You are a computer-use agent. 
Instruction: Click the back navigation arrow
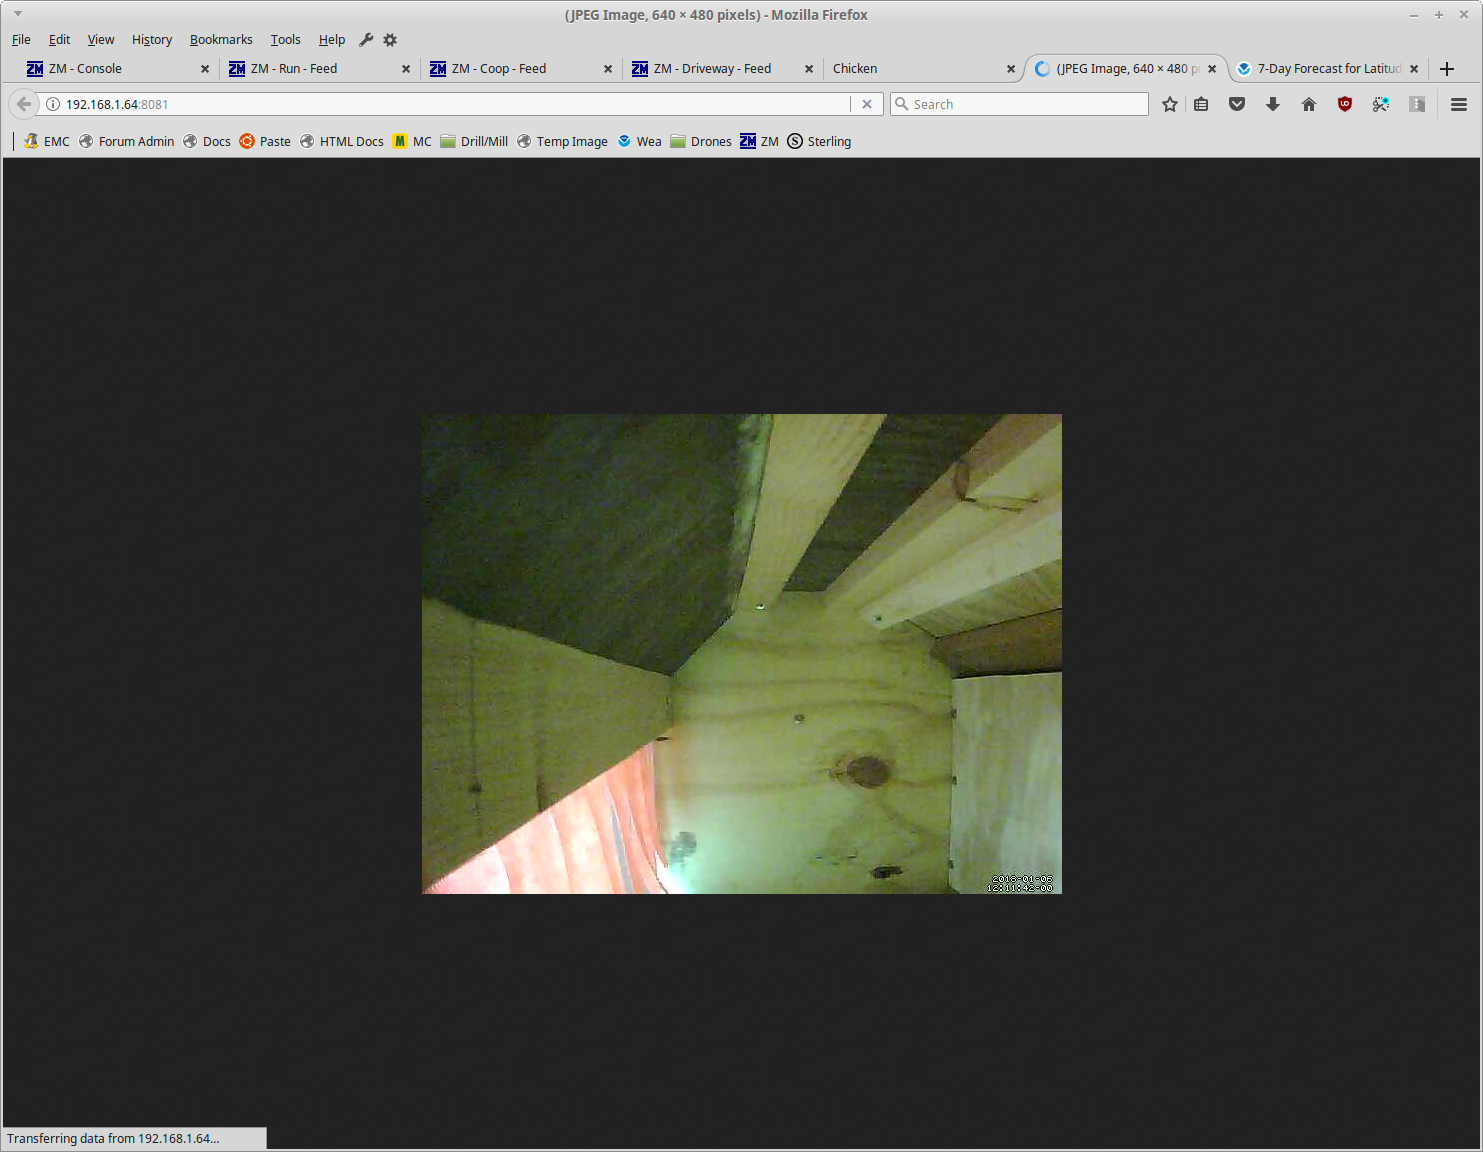point(24,104)
